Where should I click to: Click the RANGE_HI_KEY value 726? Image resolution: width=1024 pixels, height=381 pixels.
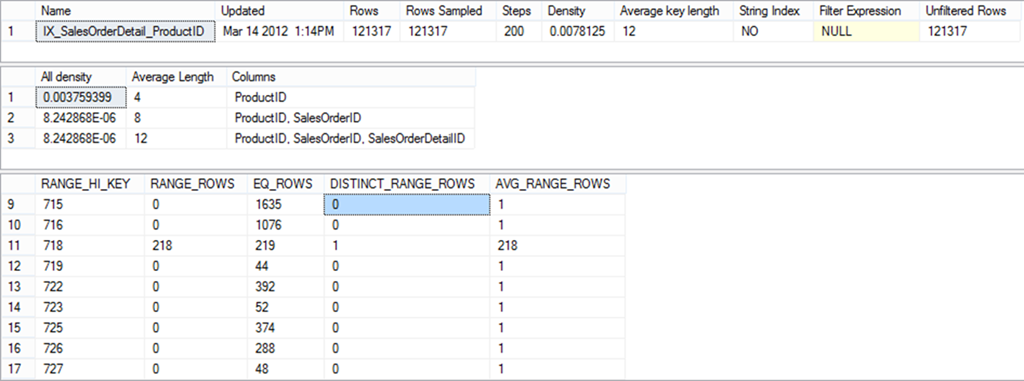tap(90, 348)
